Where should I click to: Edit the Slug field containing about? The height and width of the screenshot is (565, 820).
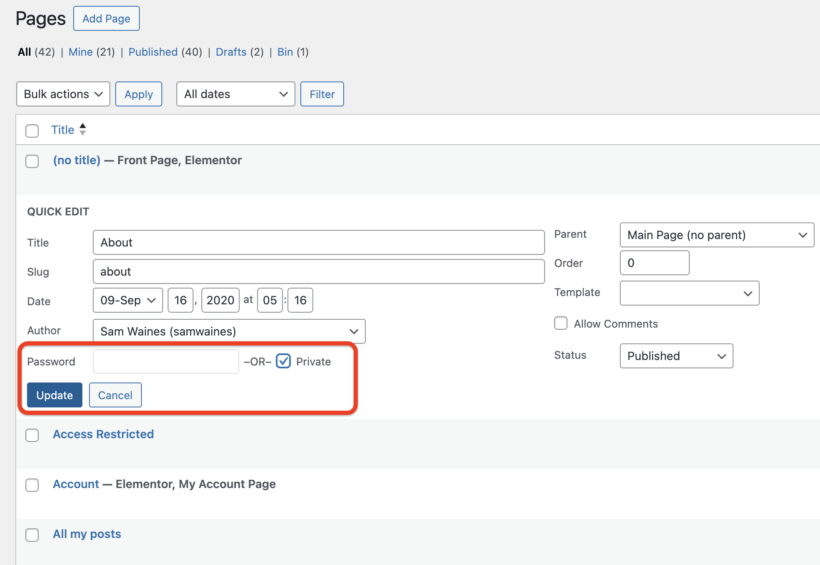pyautogui.click(x=319, y=272)
